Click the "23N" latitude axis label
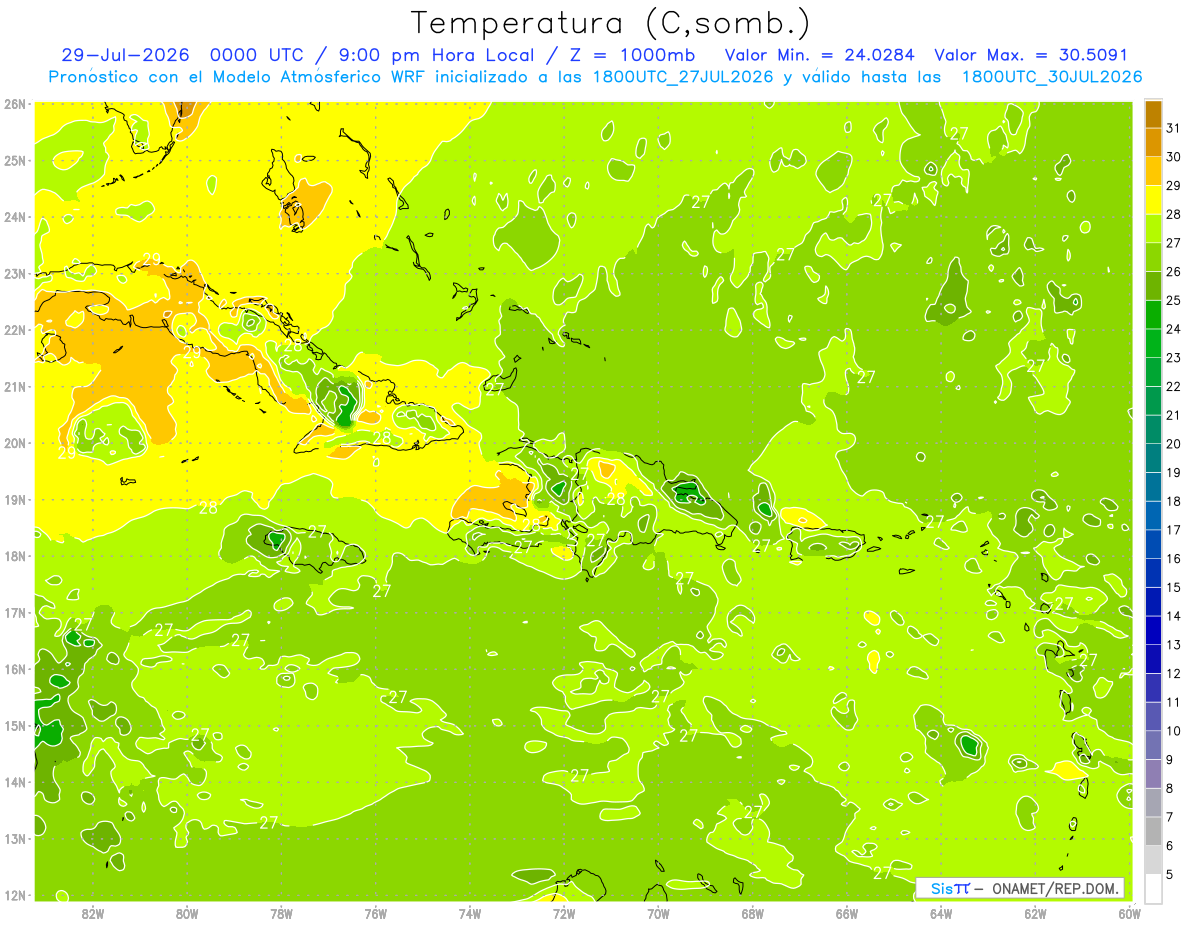This screenshot has width=1200, height=927. click(x=14, y=273)
